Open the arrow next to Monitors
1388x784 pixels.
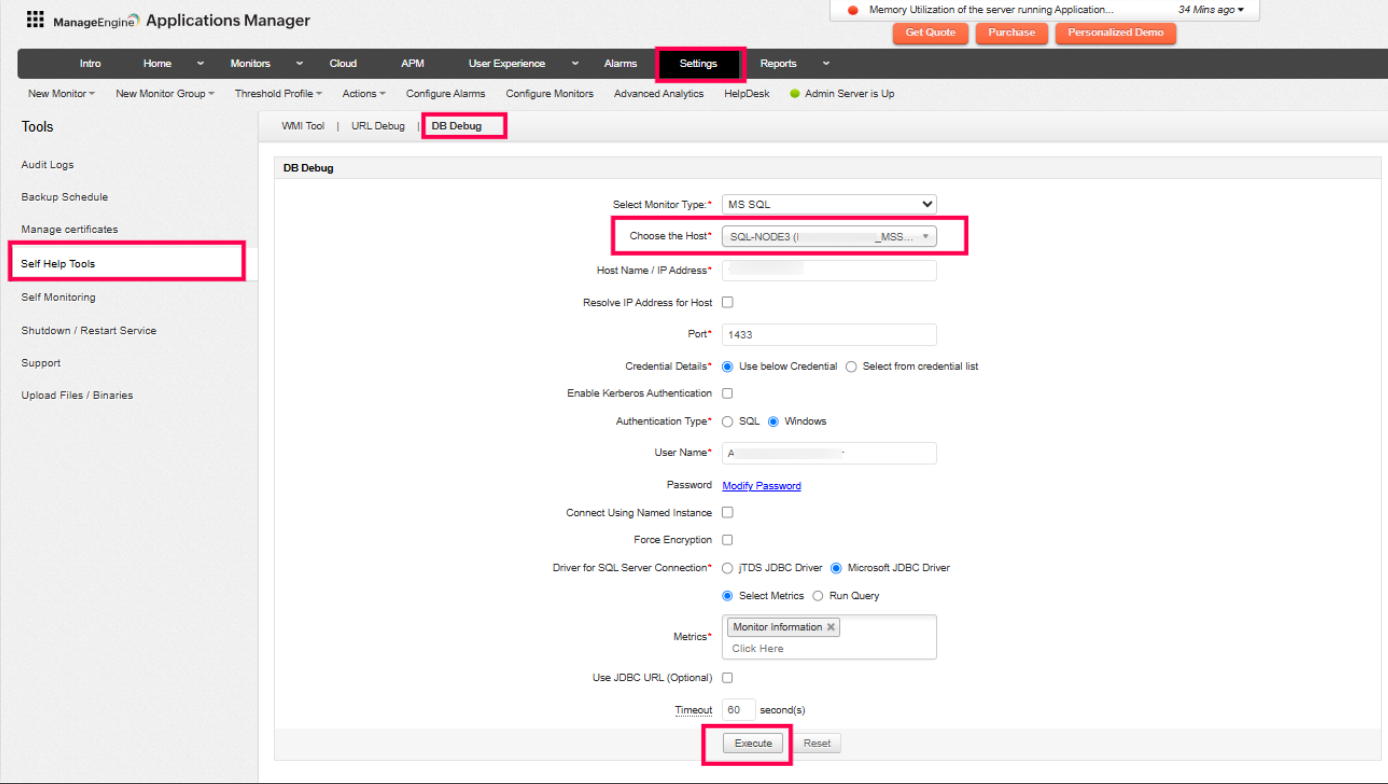pyautogui.click(x=299, y=64)
